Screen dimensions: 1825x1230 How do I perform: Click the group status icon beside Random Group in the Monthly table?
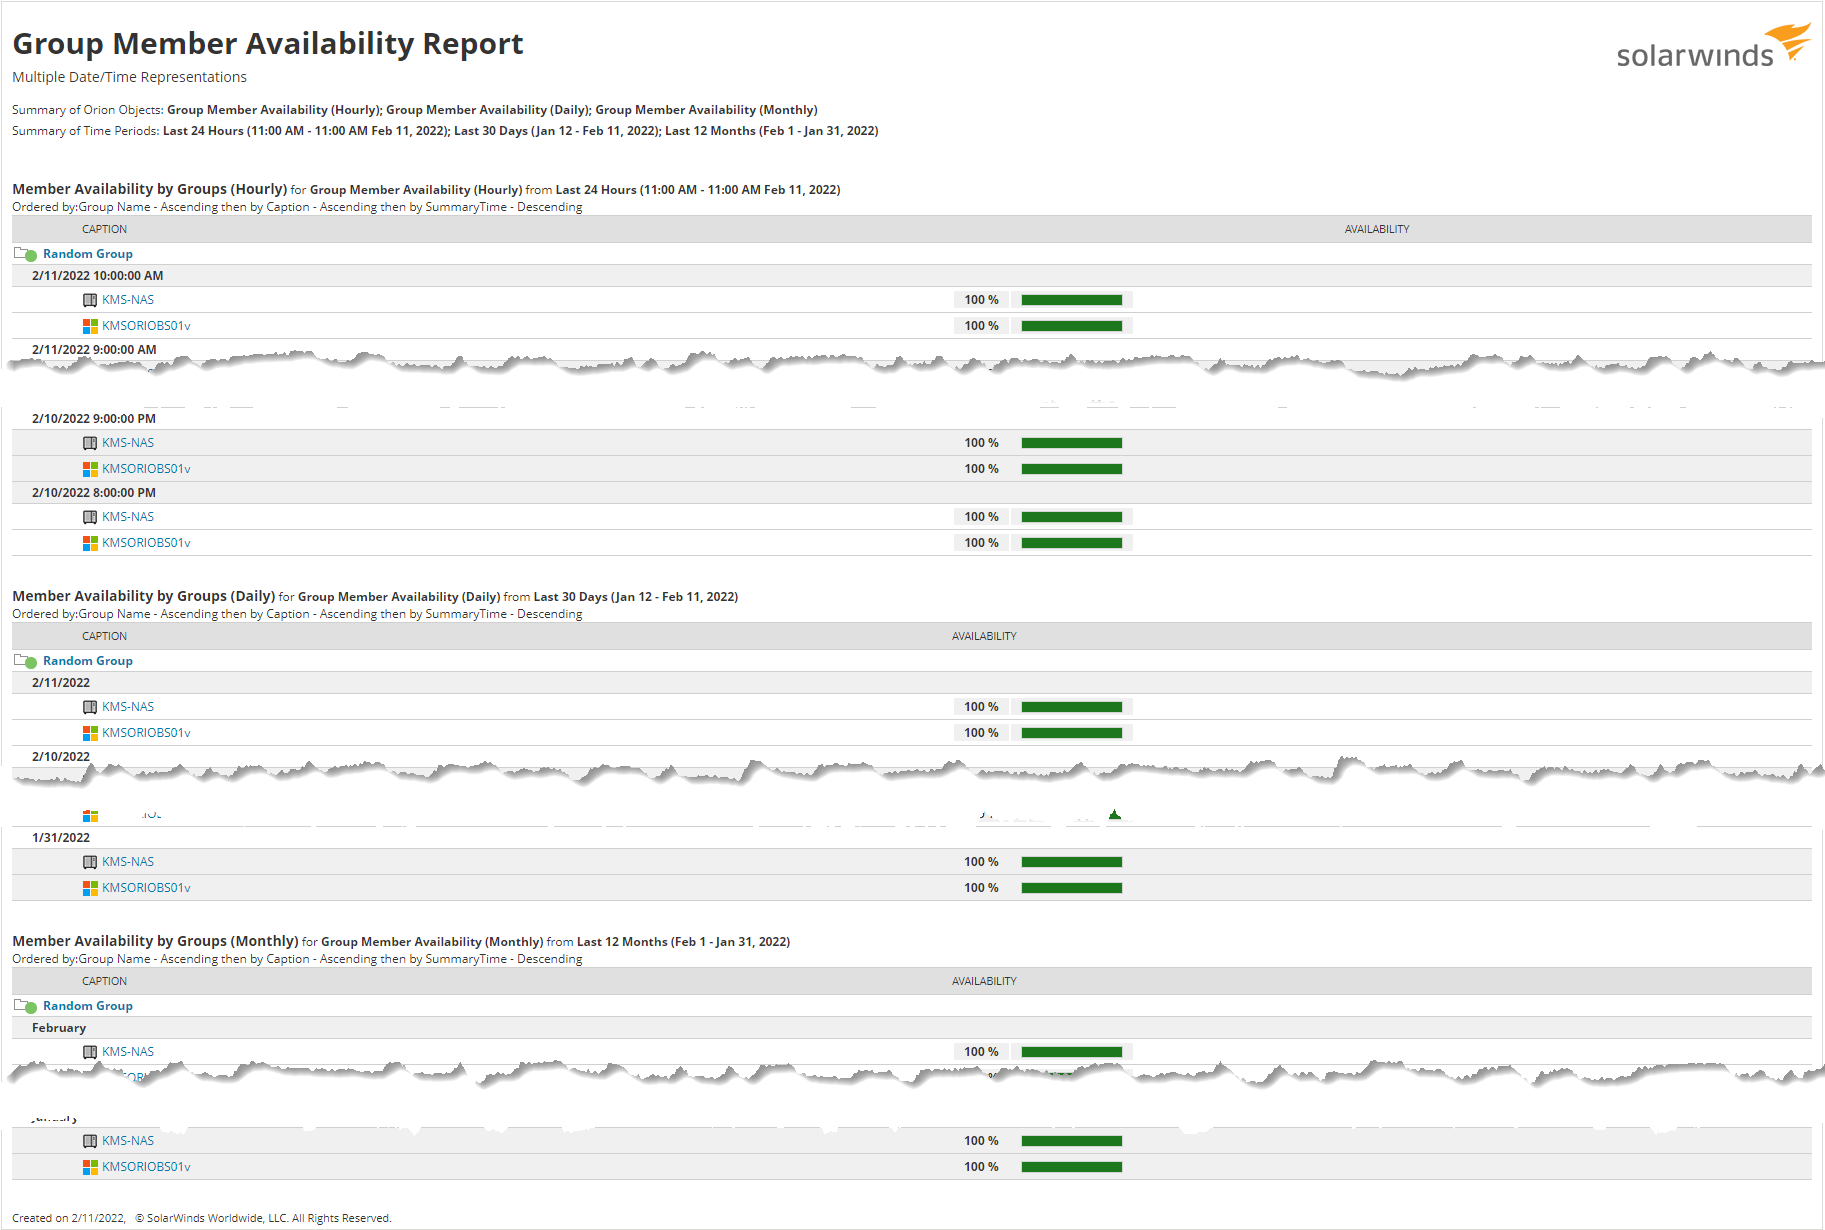(26, 1006)
